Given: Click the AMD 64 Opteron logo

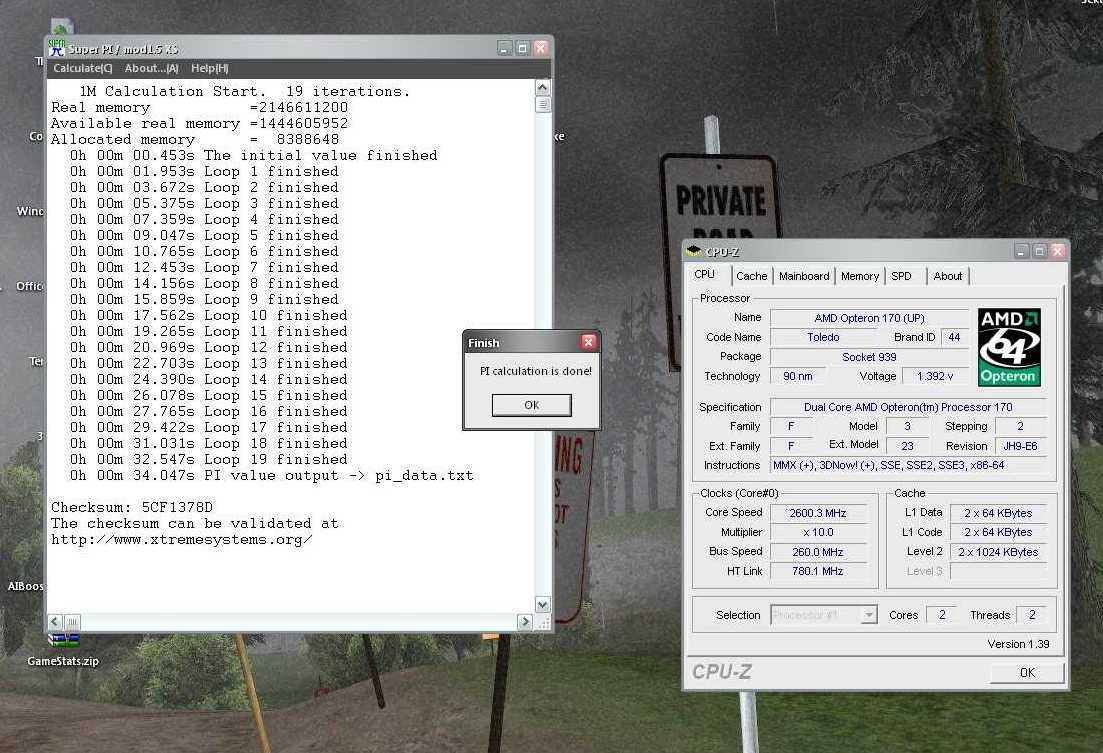Looking at the screenshot, I should coord(1009,347).
